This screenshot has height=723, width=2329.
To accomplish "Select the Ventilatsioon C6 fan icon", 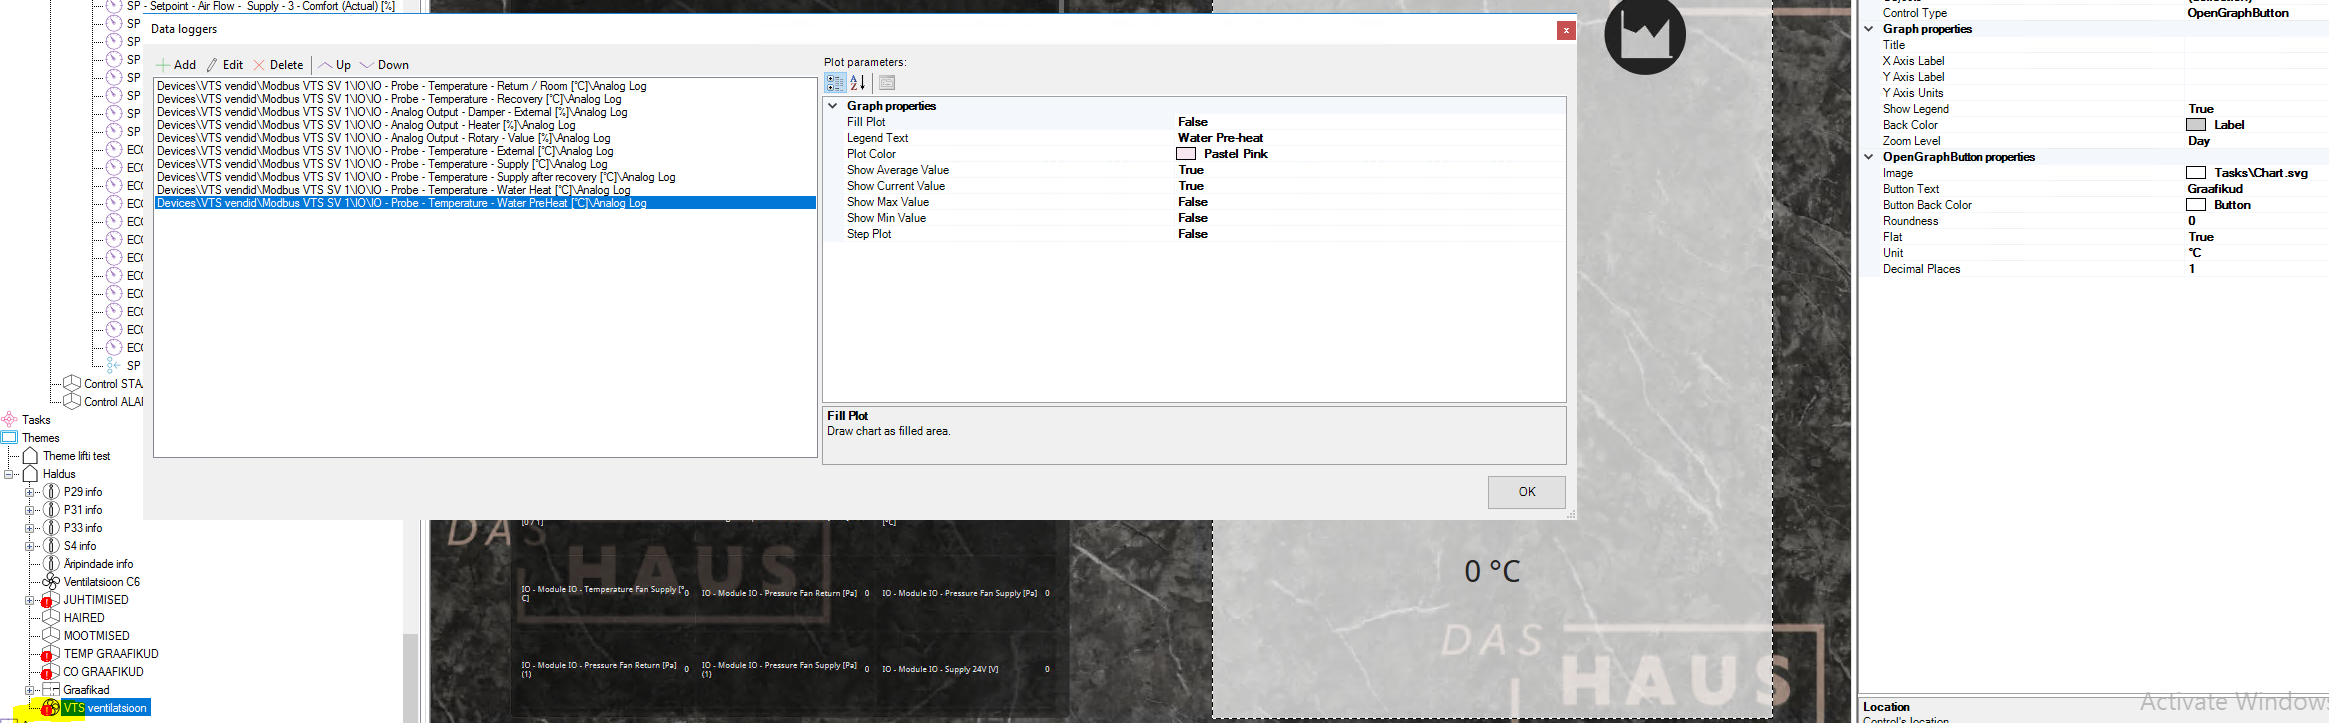I will 51,582.
